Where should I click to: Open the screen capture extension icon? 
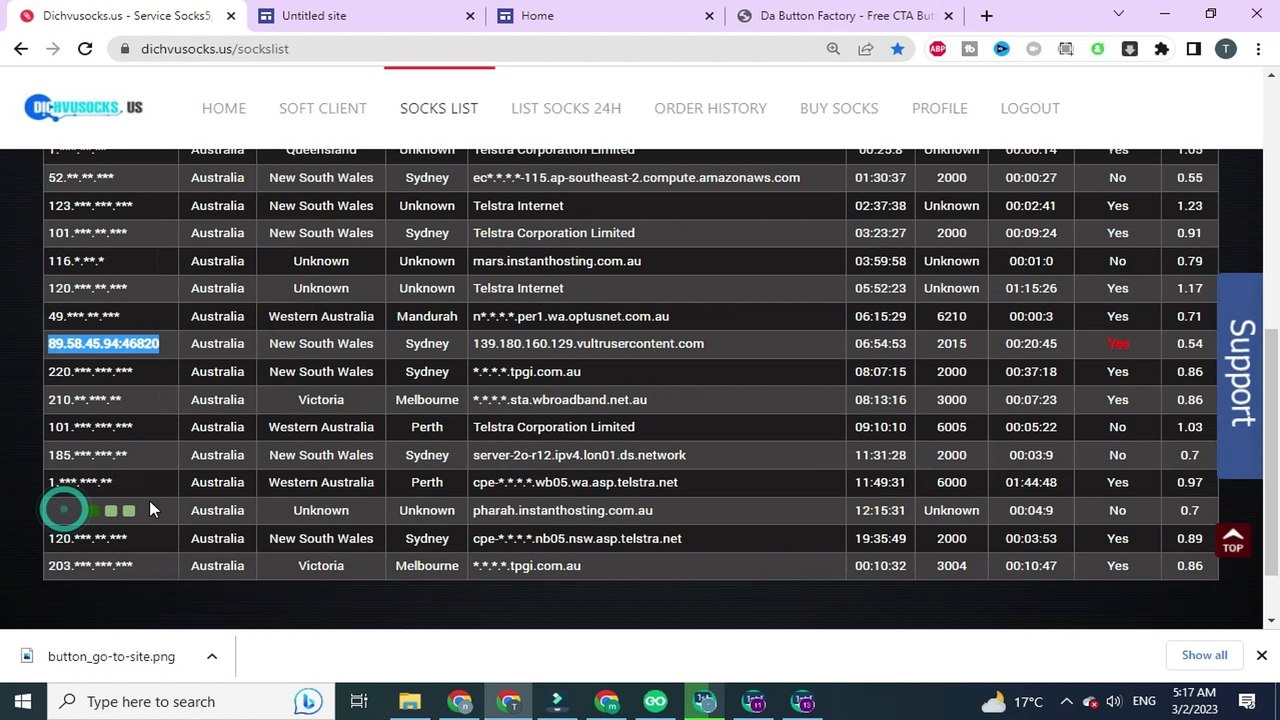1065,49
